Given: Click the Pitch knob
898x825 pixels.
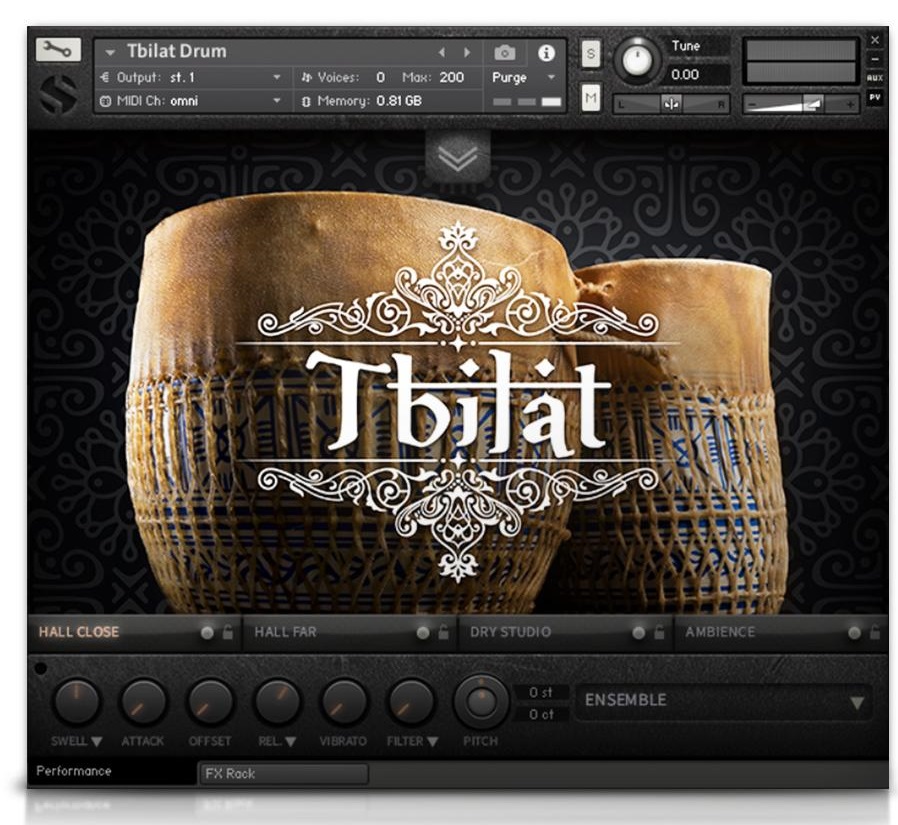Looking at the screenshot, I should (x=481, y=702).
